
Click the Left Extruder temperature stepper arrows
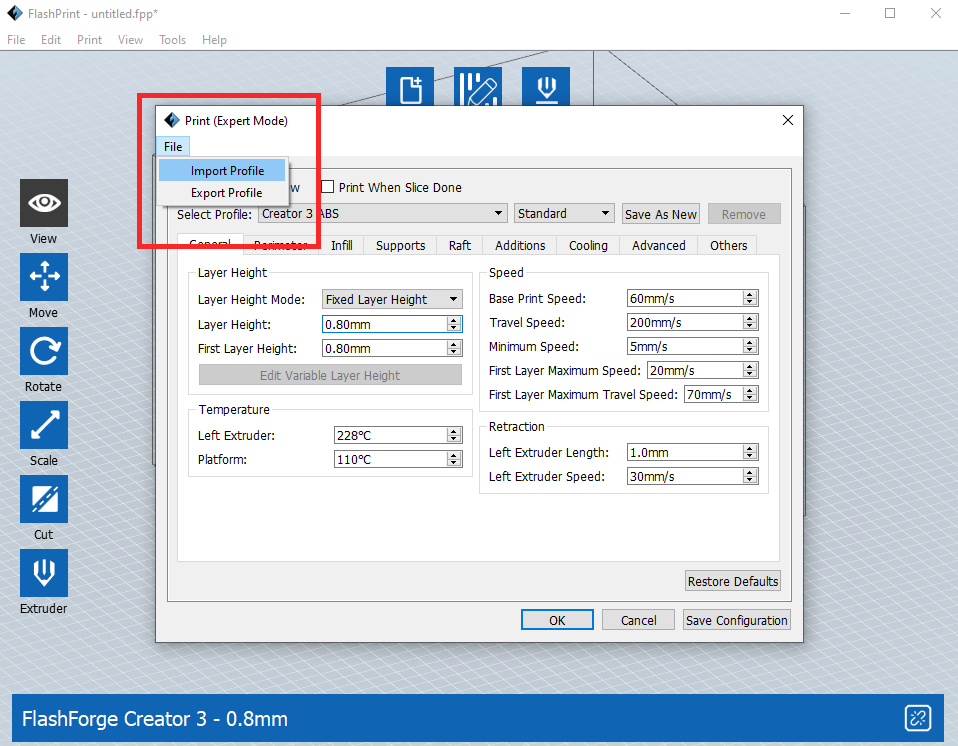(454, 435)
